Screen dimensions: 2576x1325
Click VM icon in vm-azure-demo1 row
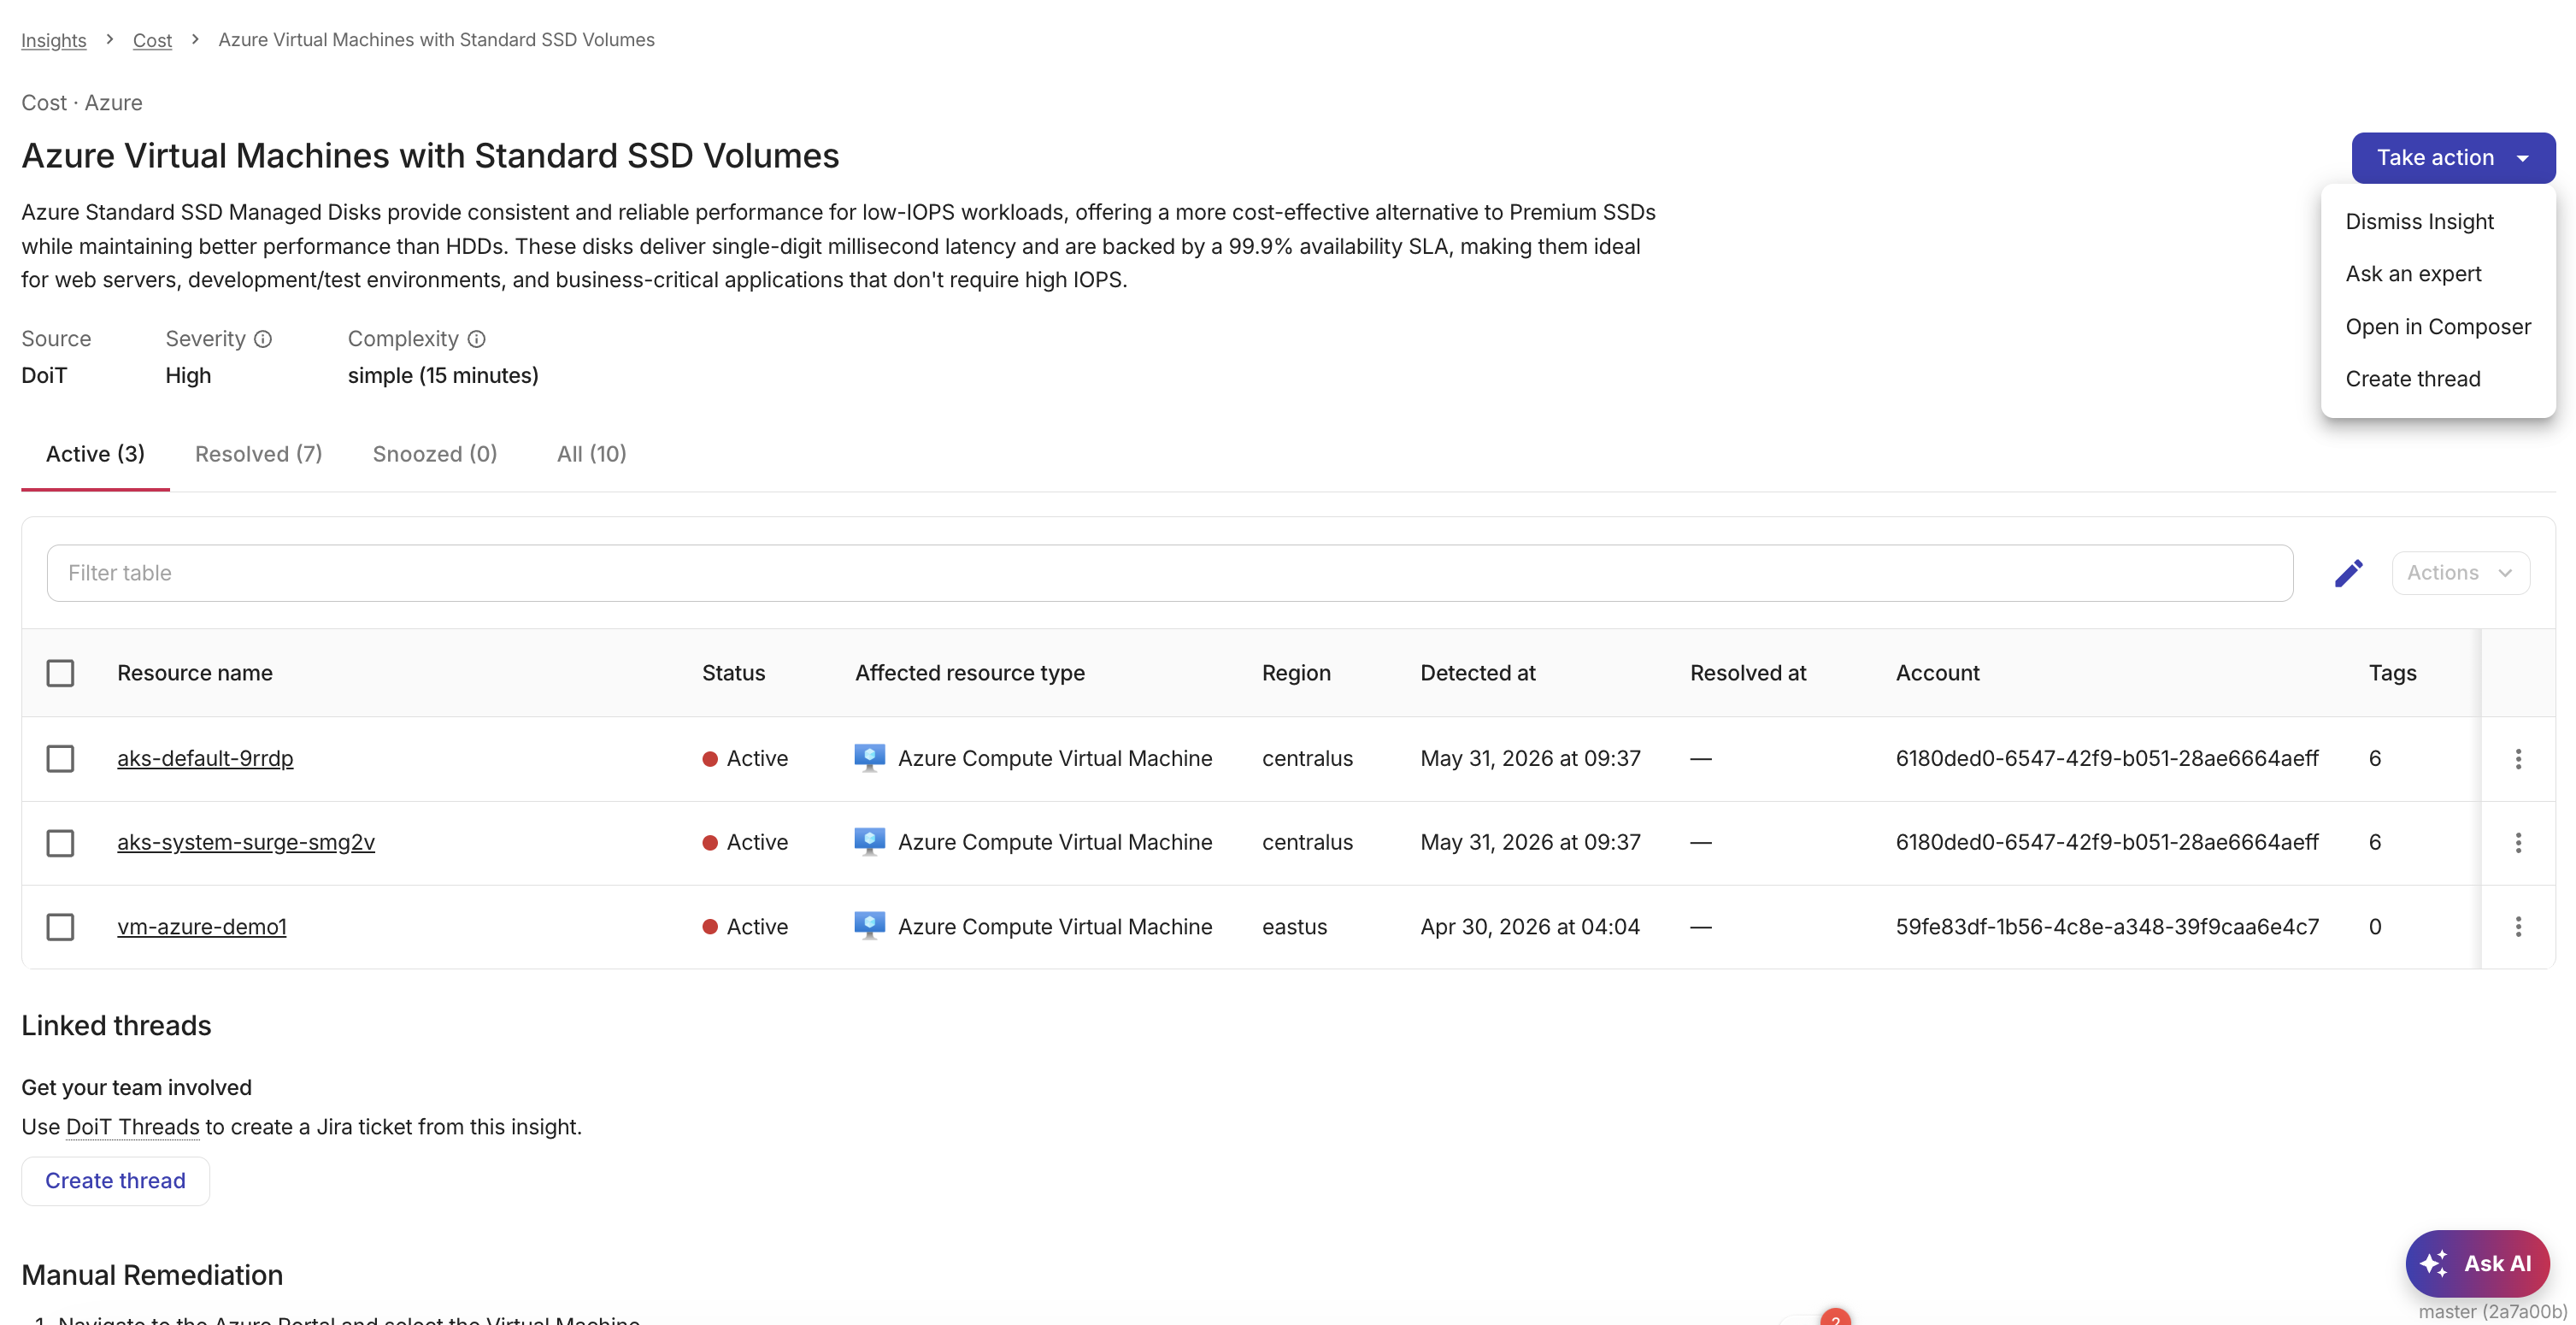[869, 926]
